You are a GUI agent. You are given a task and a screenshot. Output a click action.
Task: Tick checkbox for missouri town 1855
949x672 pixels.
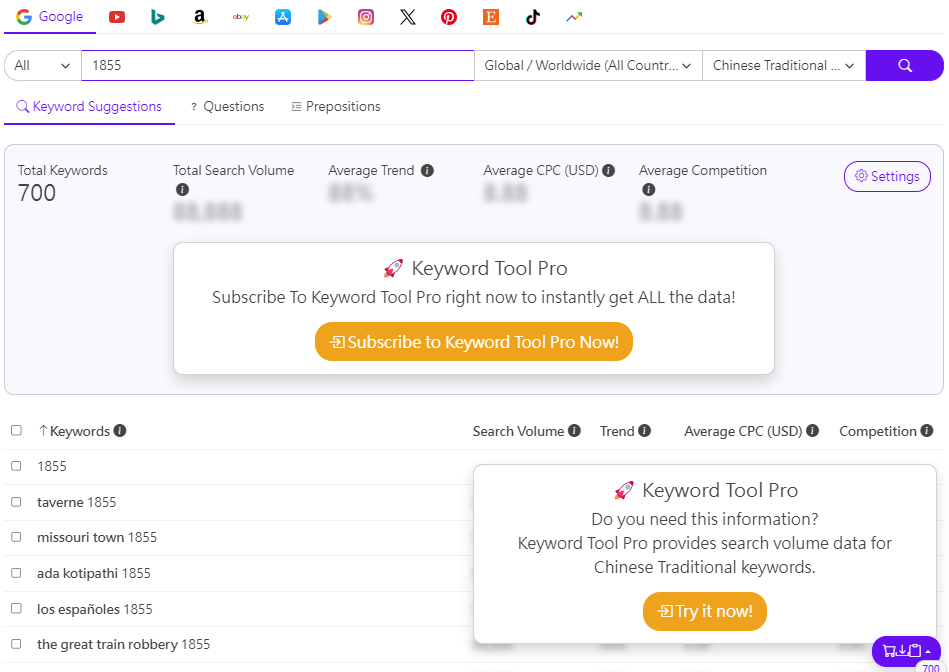(16, 537)
